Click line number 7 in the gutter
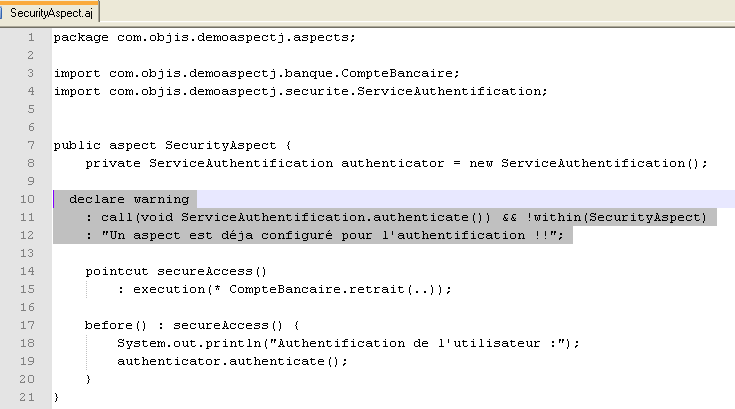Screen dimensions: 735x409 [31, 145]
